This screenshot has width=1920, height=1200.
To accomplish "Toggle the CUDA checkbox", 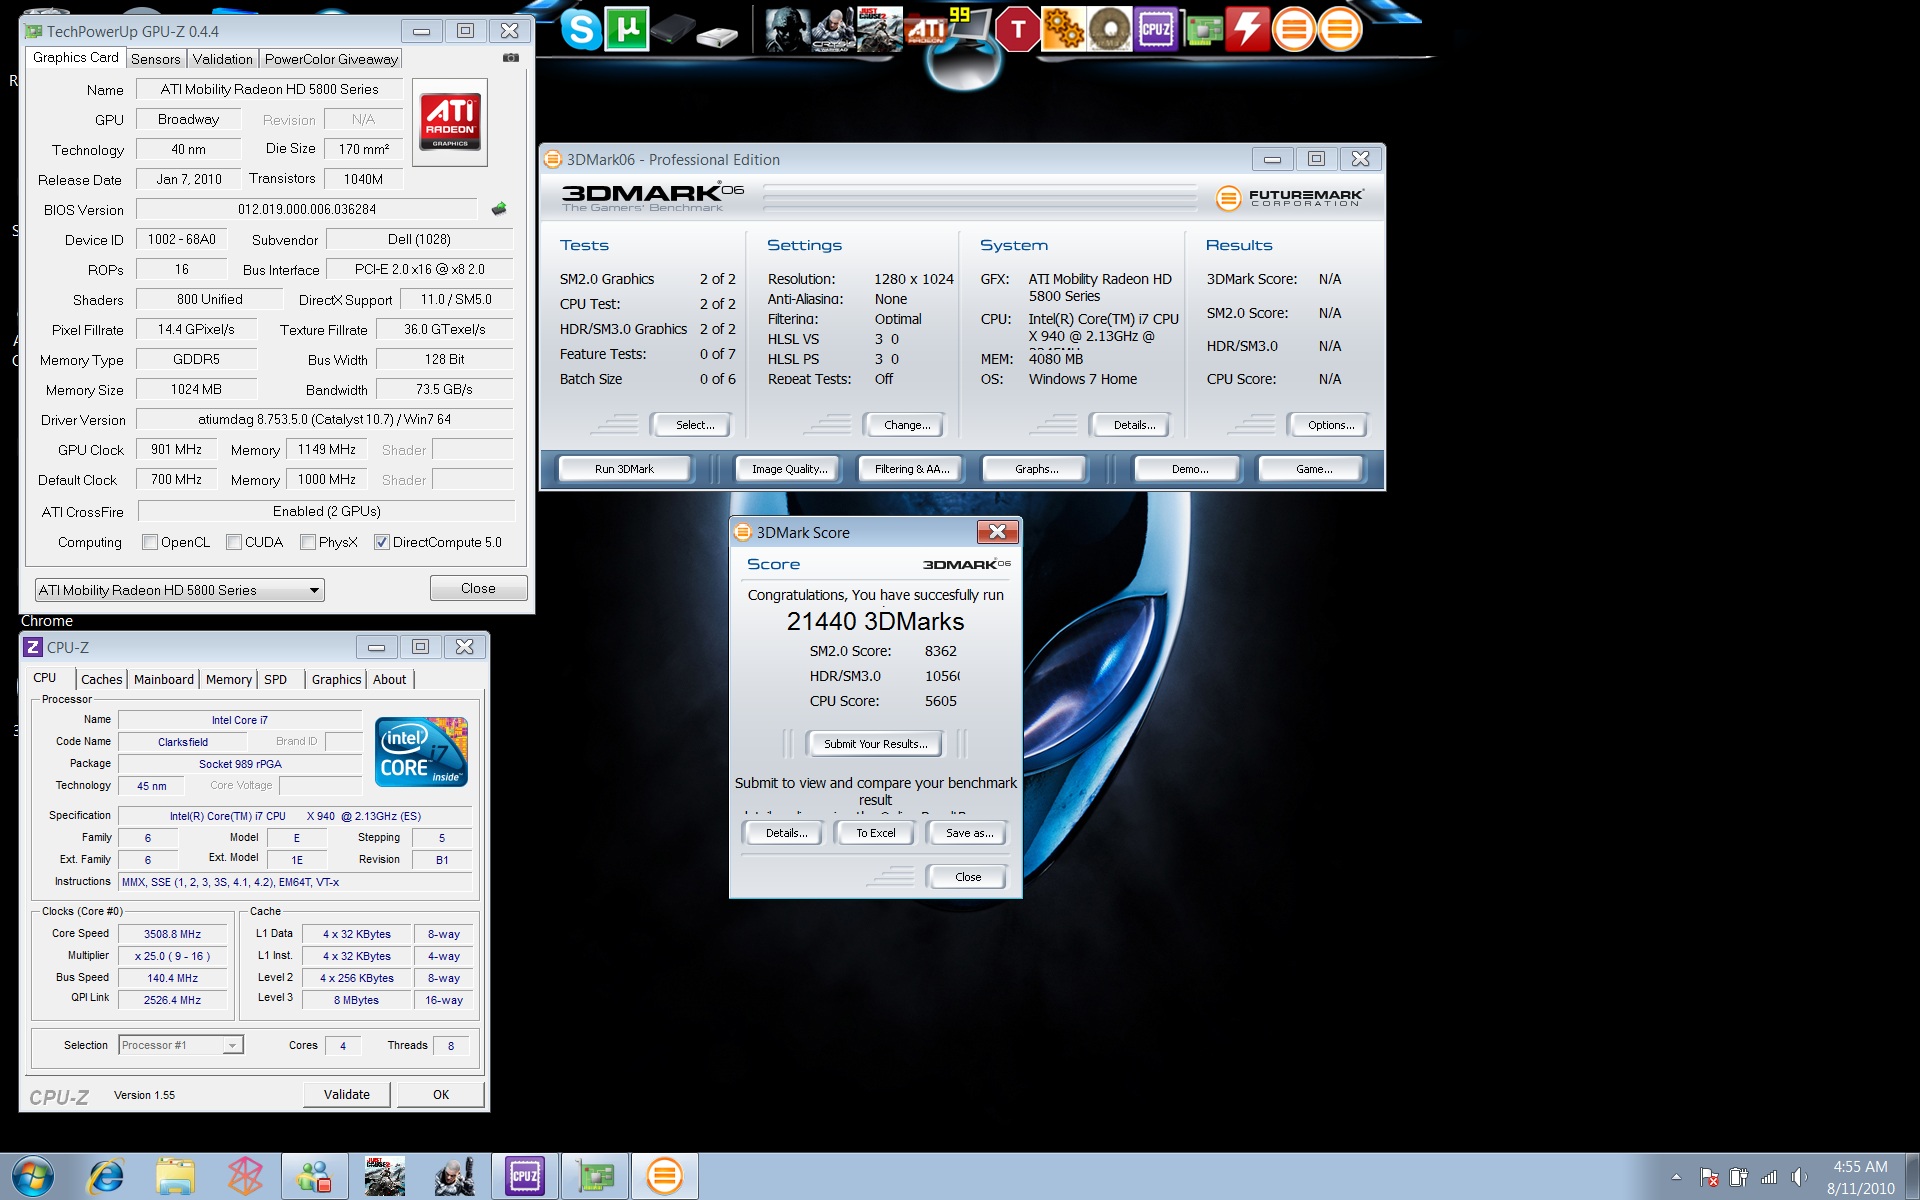I will 234,542.
